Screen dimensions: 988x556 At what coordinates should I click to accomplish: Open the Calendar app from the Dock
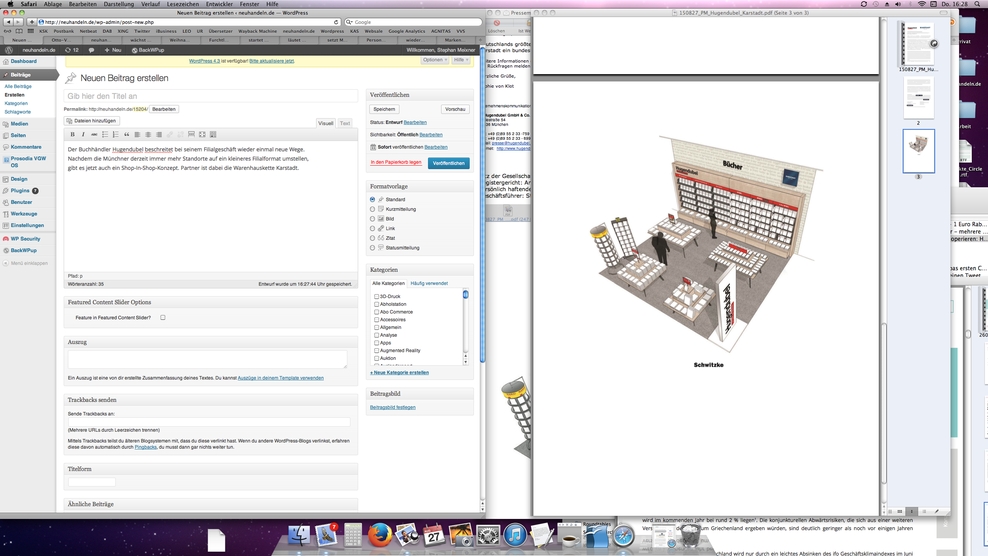[x=434, y=535]
